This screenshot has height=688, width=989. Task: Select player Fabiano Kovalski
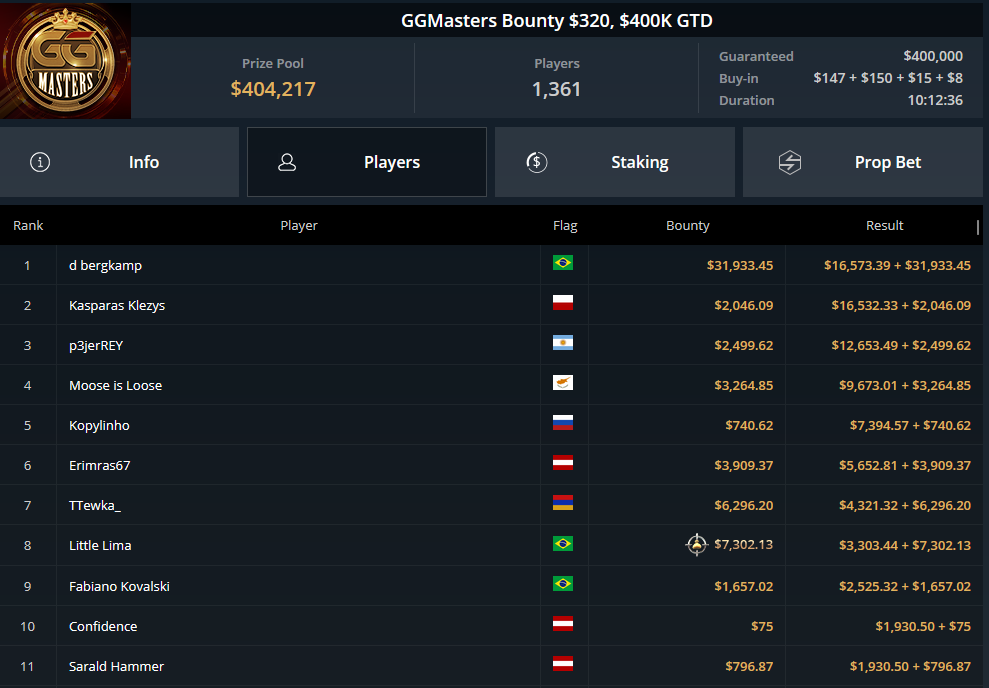coord(119,586)
